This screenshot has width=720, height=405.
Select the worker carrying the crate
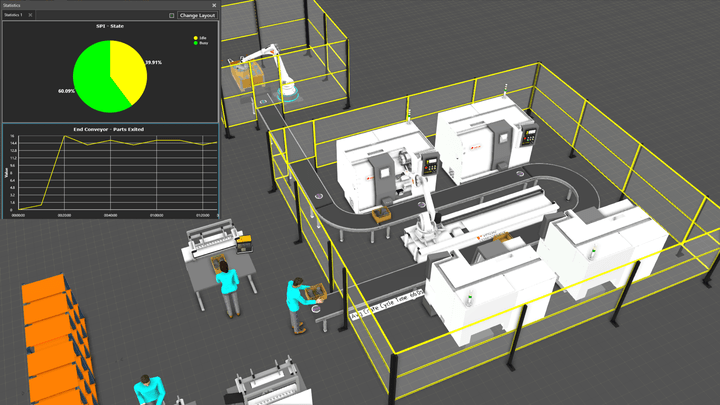[x=299, y=304]
